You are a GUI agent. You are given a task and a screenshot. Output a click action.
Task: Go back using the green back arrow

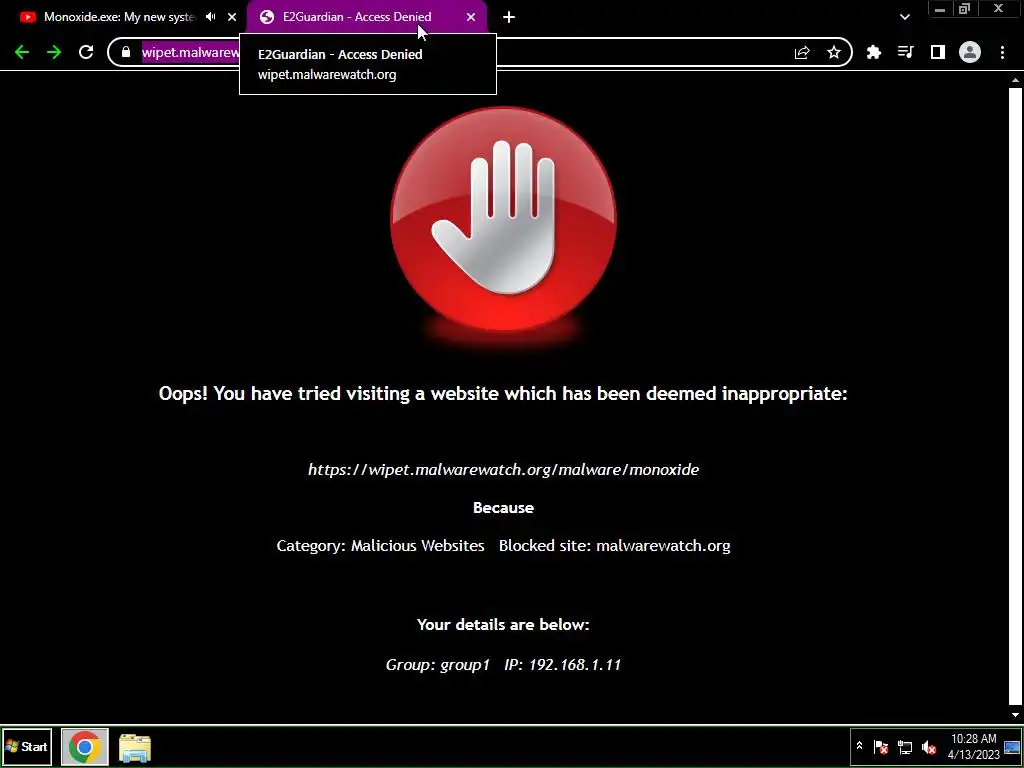[x=22, y=52]
